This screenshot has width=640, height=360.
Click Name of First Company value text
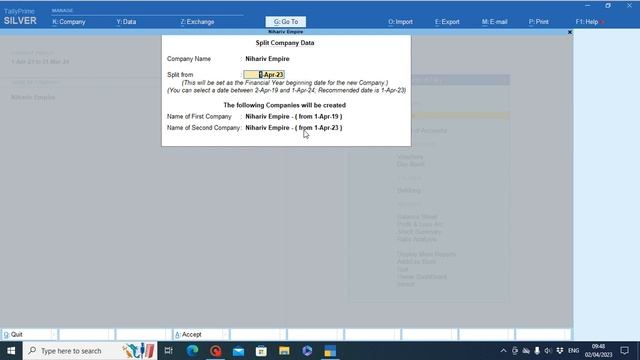(294, 117)
